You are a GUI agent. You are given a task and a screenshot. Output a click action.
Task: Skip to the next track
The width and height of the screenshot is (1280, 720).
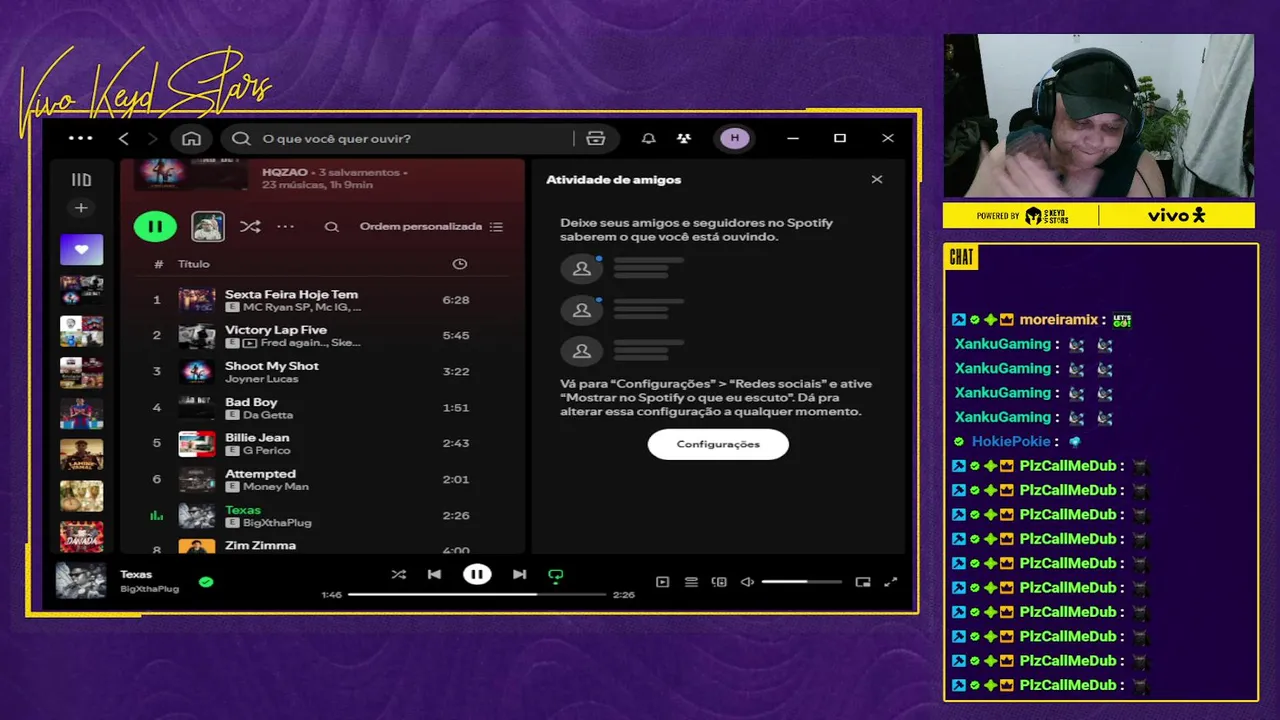click(519, 575)
